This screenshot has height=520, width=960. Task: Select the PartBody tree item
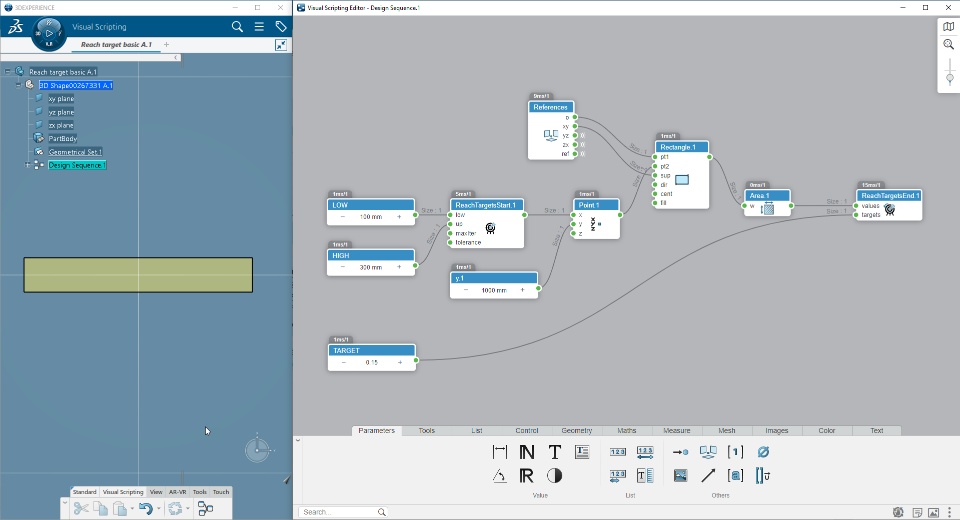click(62, 138)
